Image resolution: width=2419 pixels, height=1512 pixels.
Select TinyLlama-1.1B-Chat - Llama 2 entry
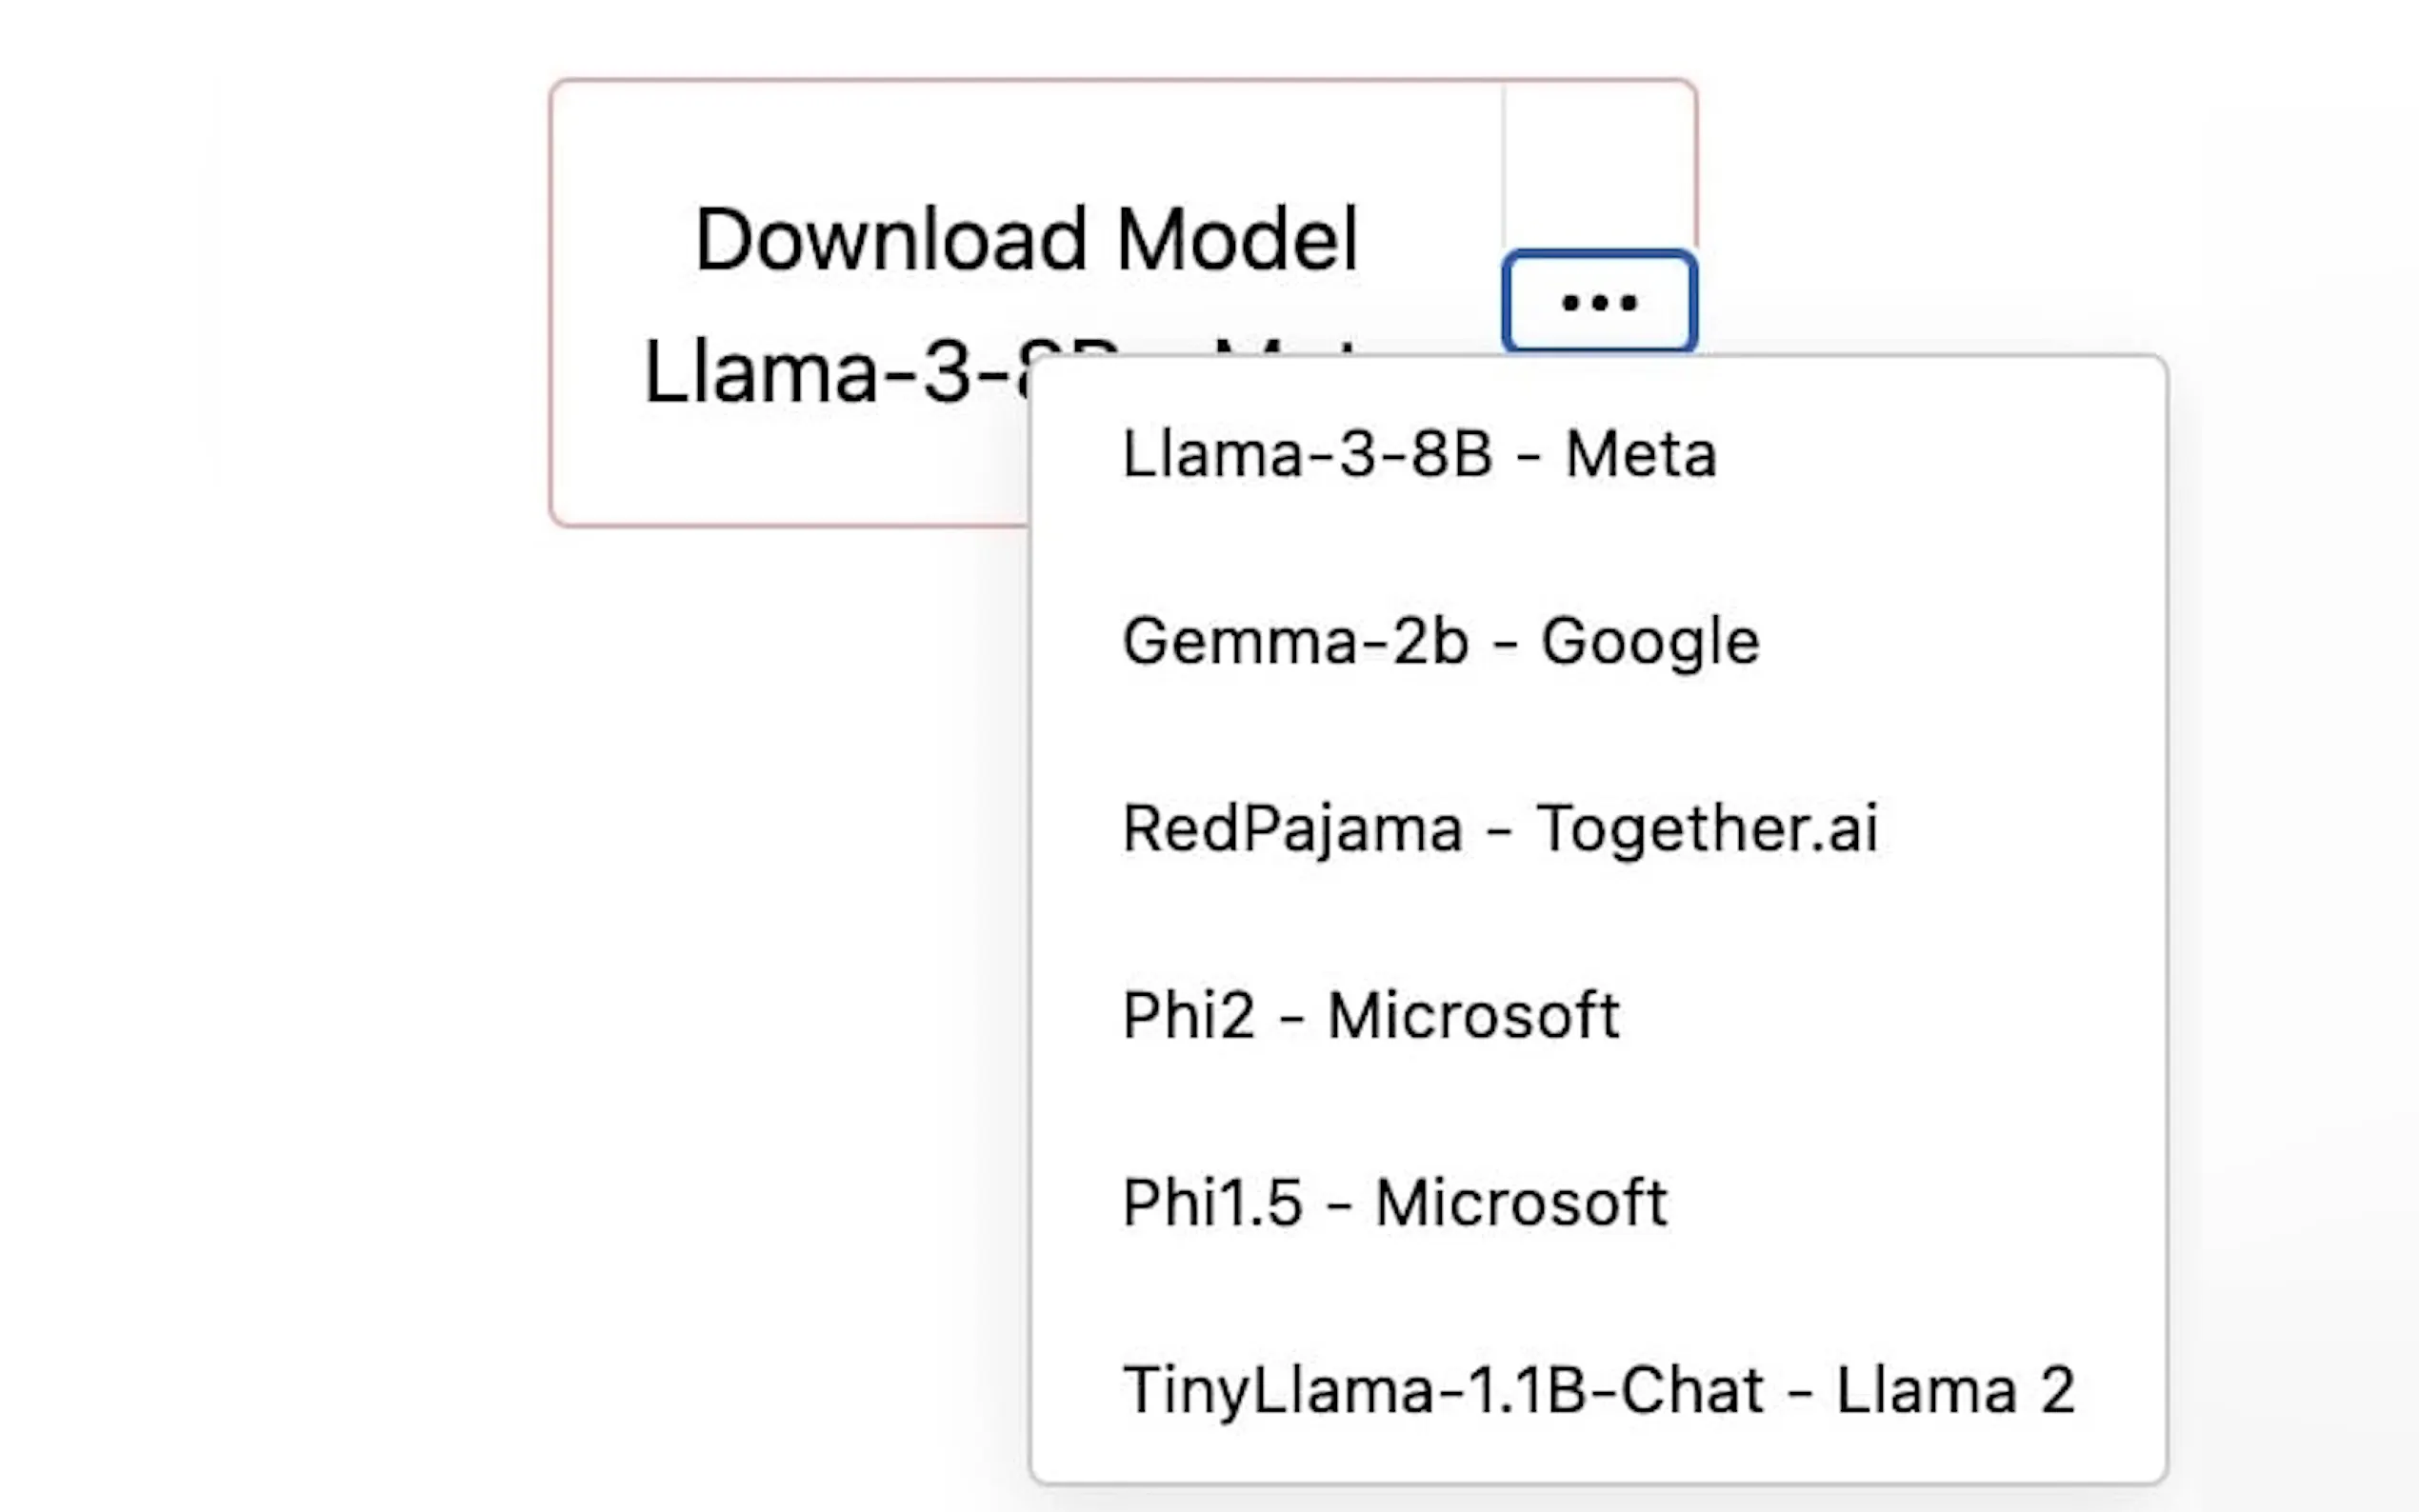(1598, 1390)
